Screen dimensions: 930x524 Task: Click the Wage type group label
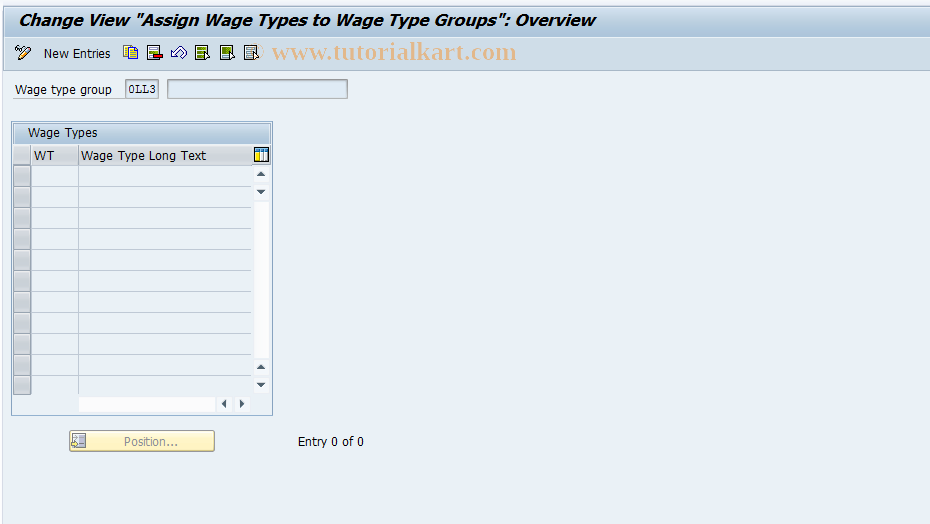63,90
